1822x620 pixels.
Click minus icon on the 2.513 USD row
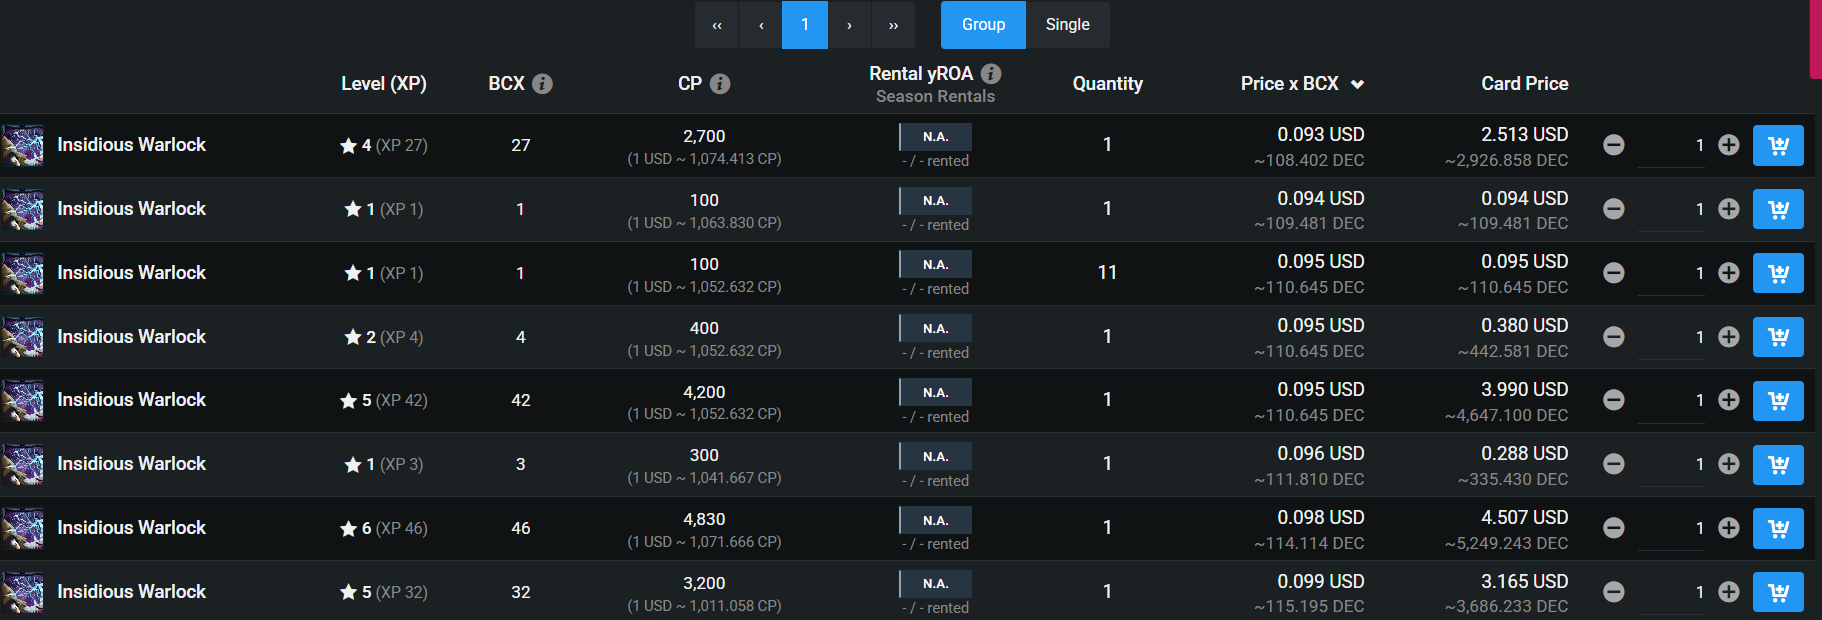point(1613,145)
